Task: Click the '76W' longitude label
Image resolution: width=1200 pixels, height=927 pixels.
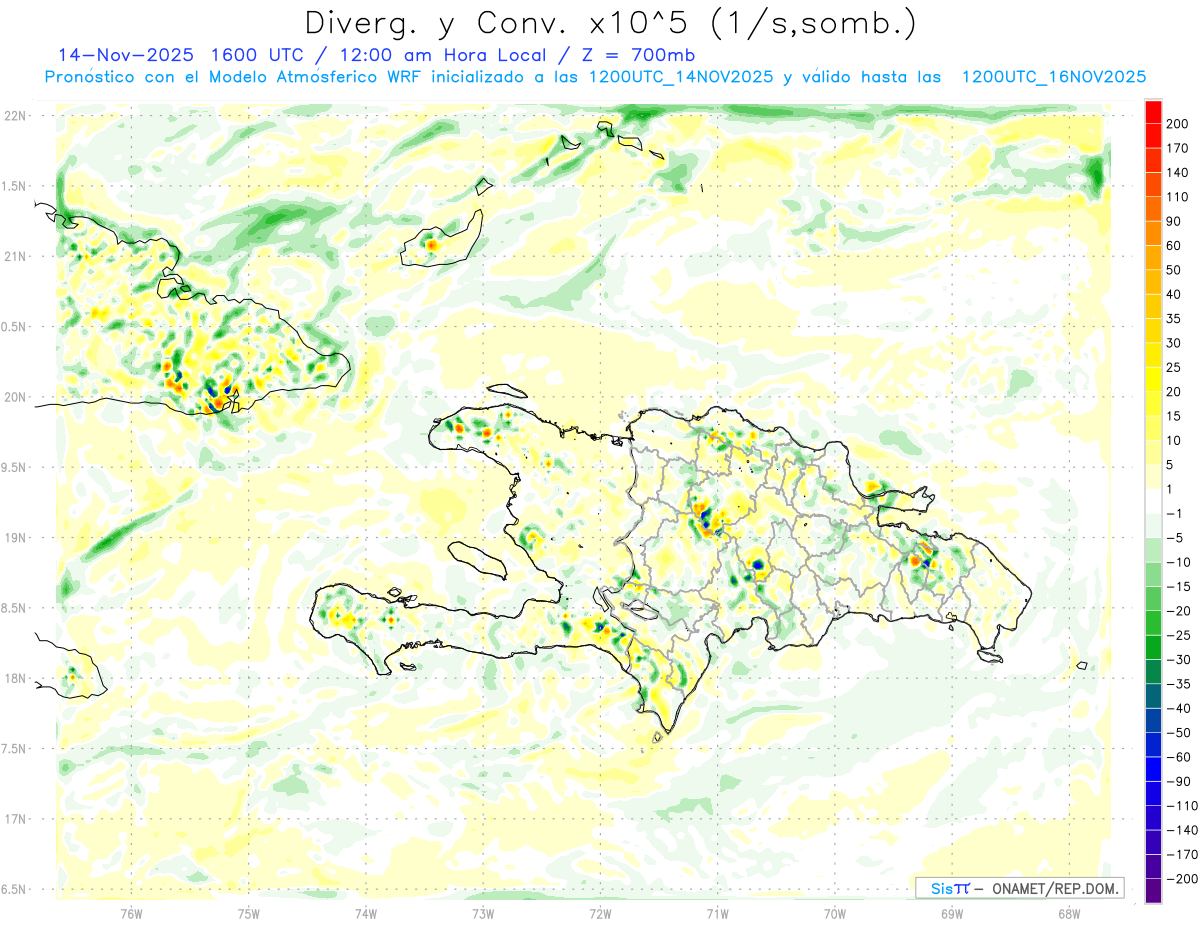Action: [x=131, y=914]
